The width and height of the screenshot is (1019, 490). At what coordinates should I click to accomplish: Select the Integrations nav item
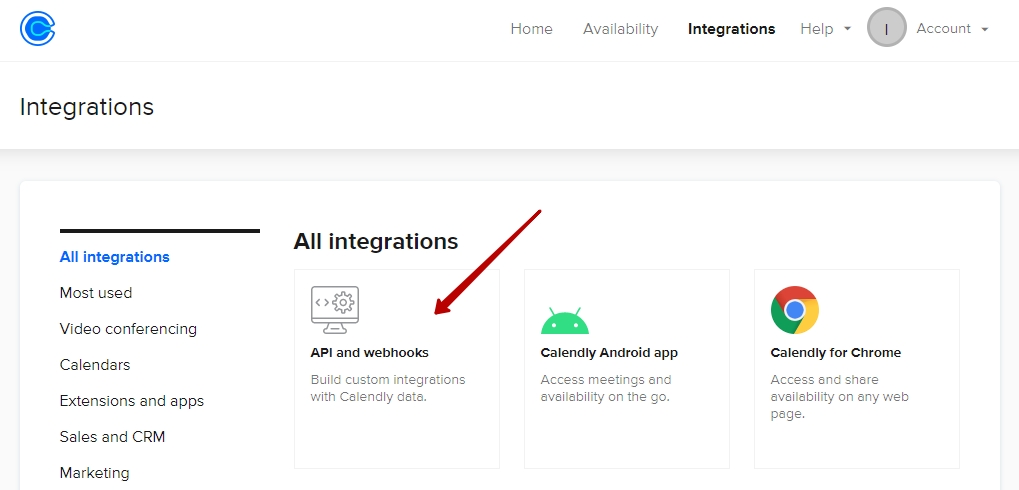(x=731, y=29)
